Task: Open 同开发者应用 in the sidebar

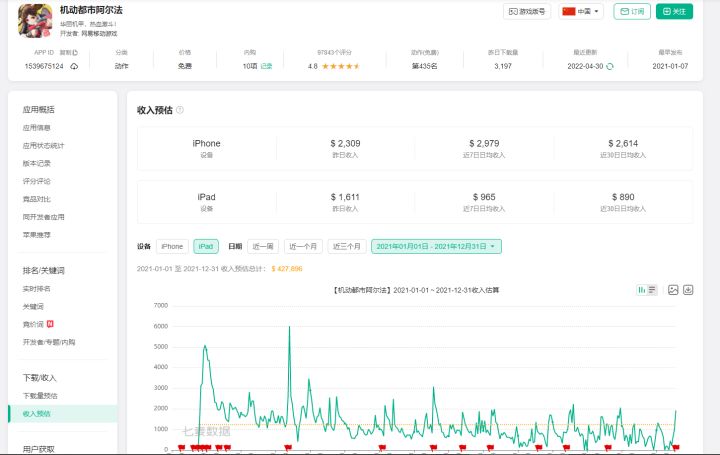Action: 43,217
